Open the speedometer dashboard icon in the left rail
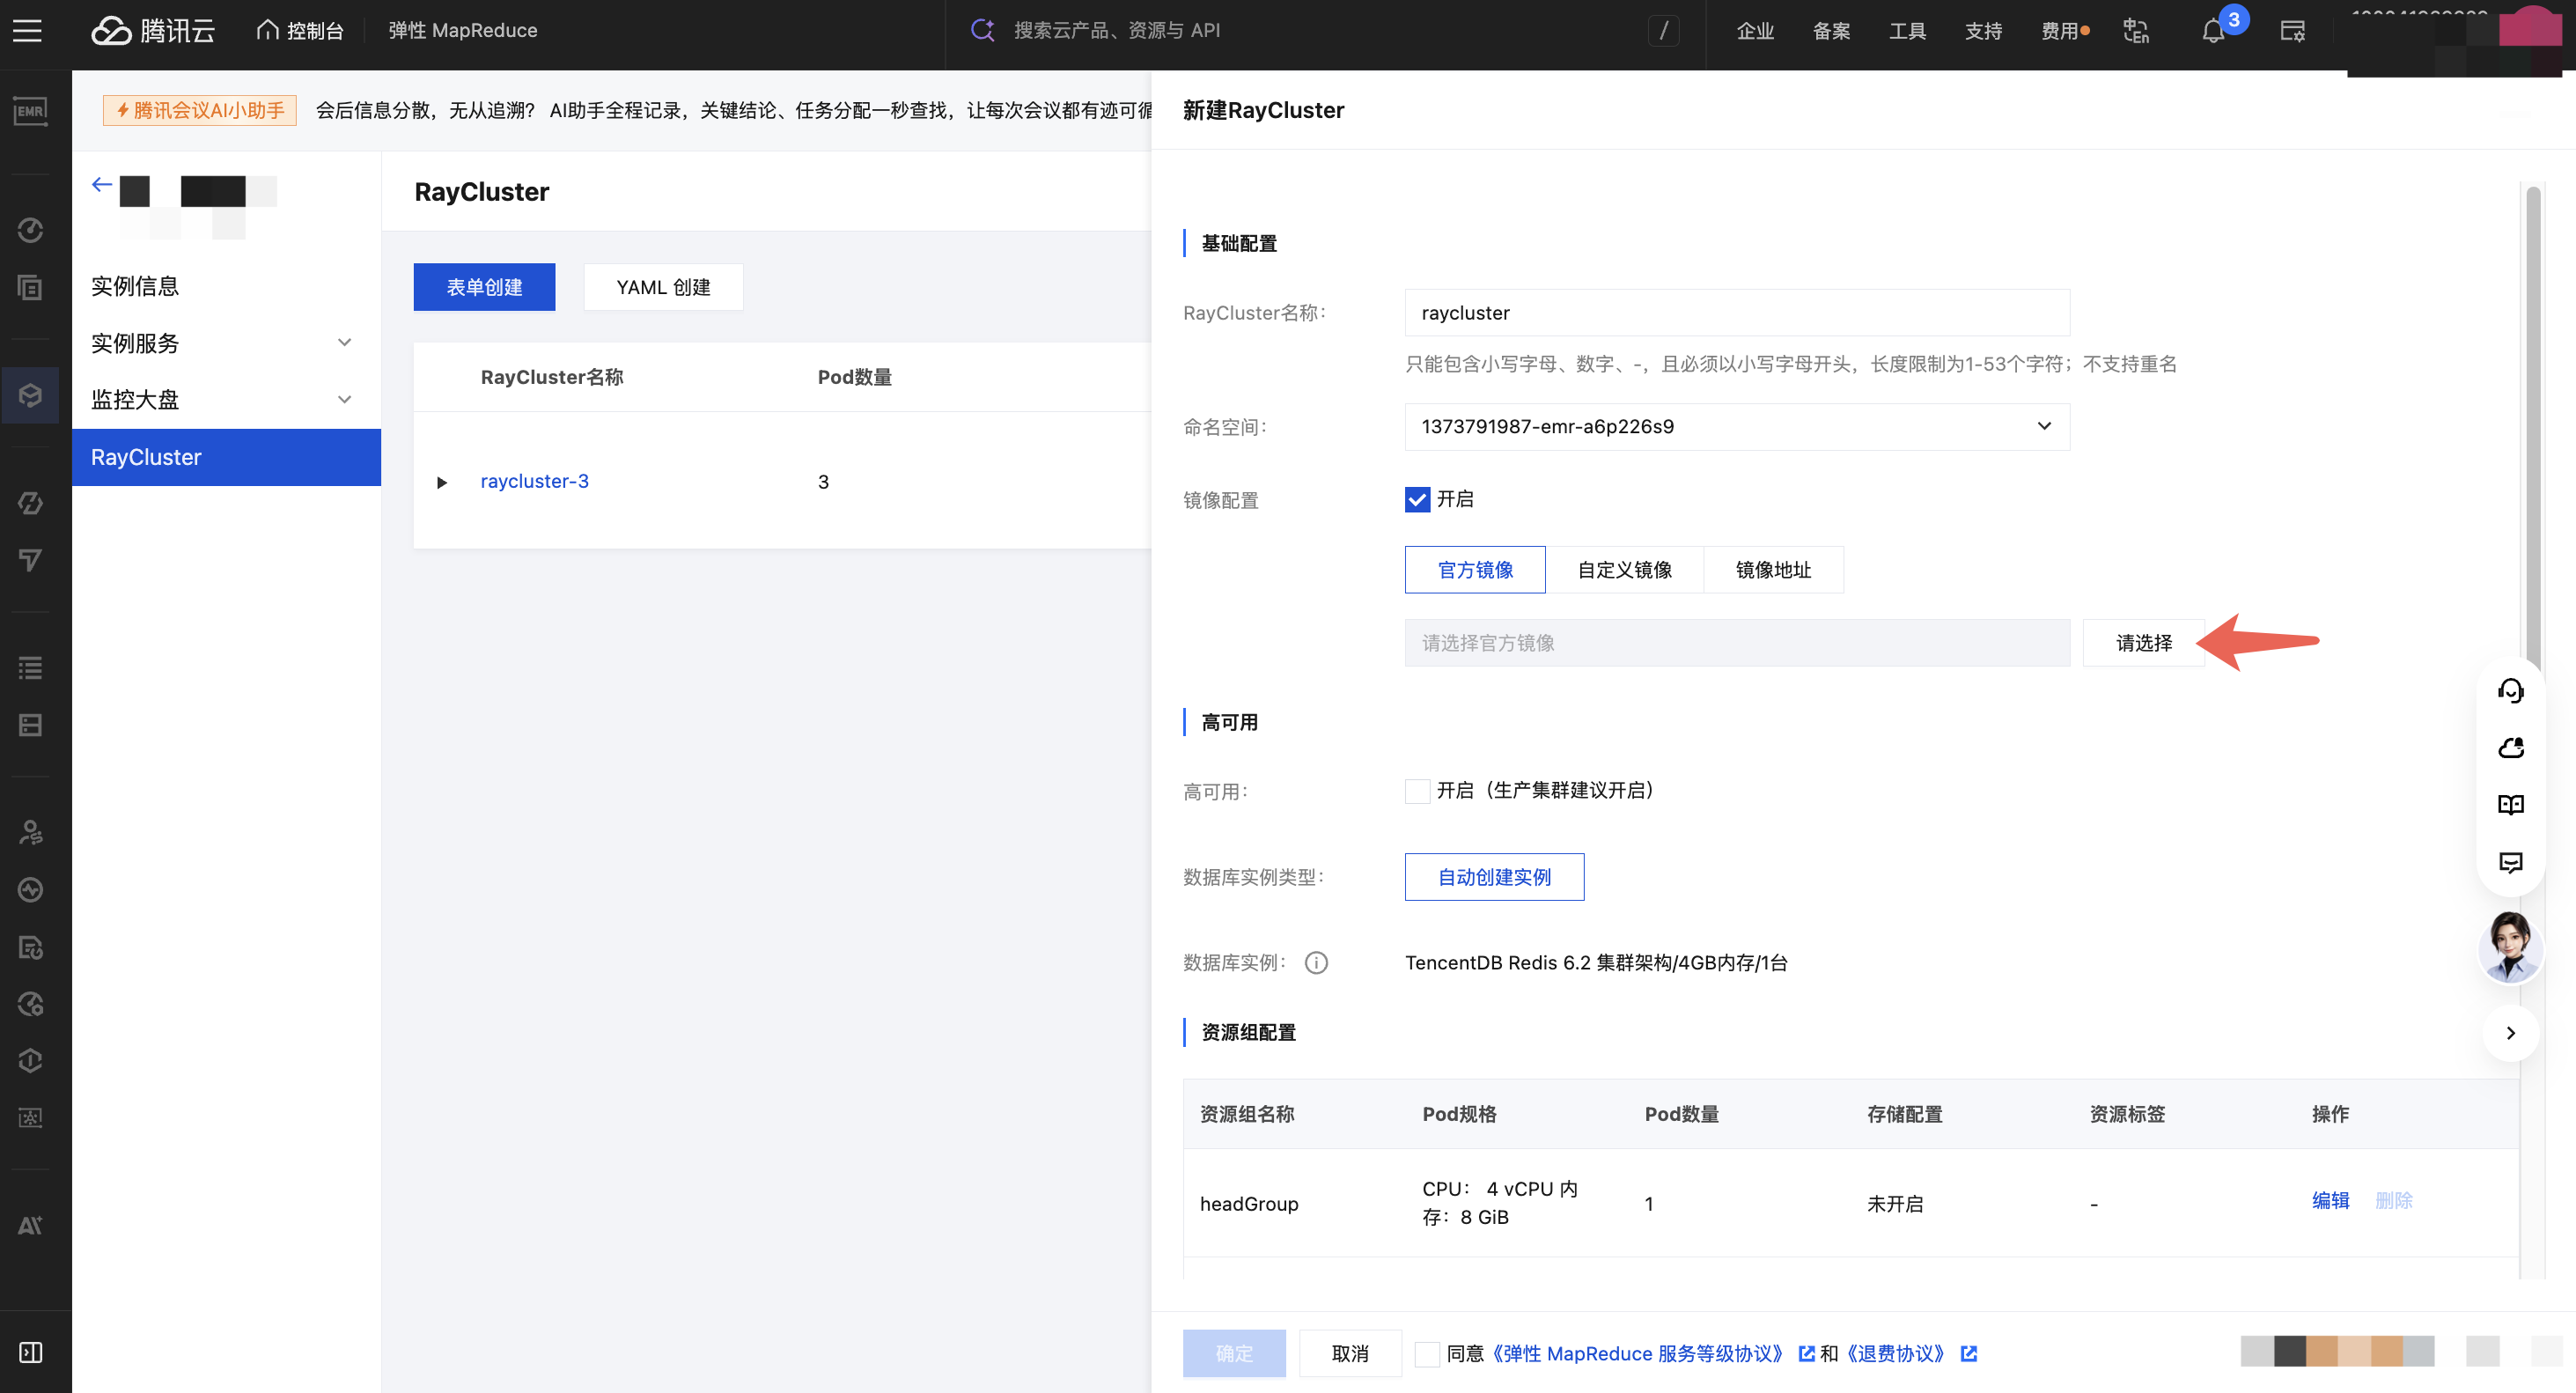The width and height of the screenshot is (2576, 1393). click(30, 230)
